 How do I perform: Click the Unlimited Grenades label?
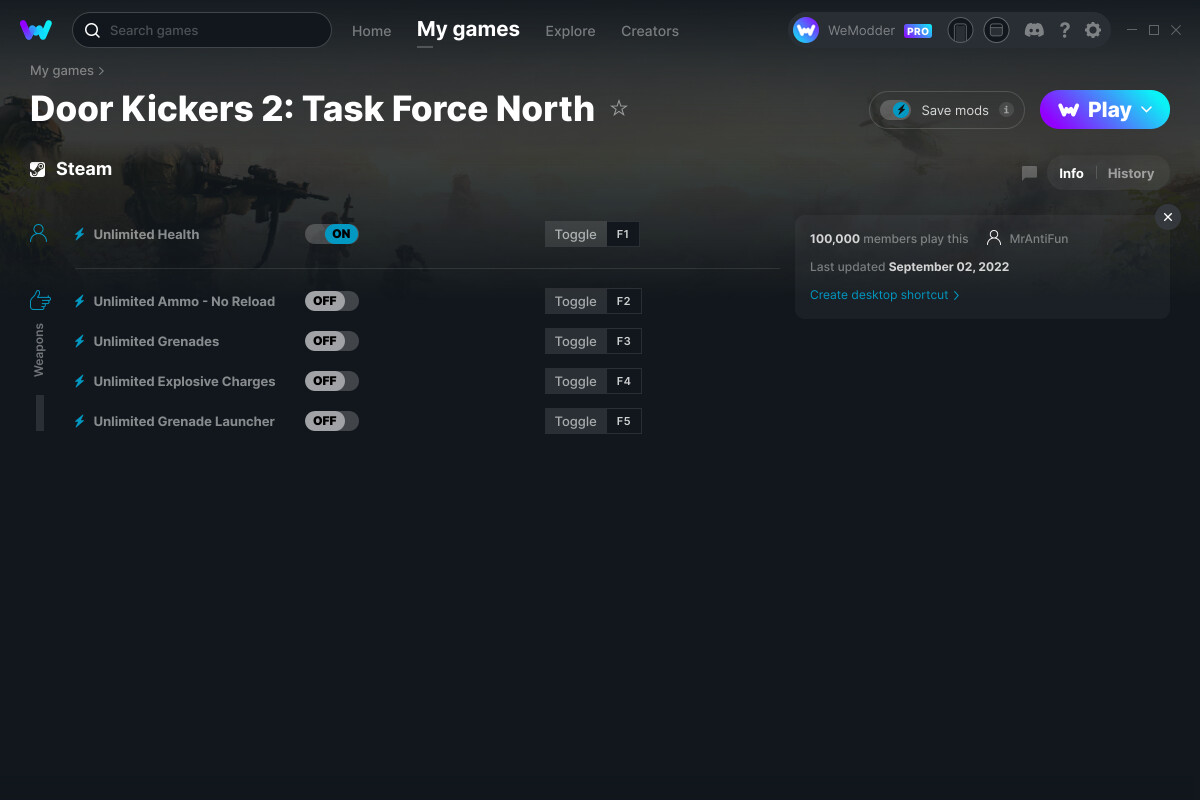156,341
